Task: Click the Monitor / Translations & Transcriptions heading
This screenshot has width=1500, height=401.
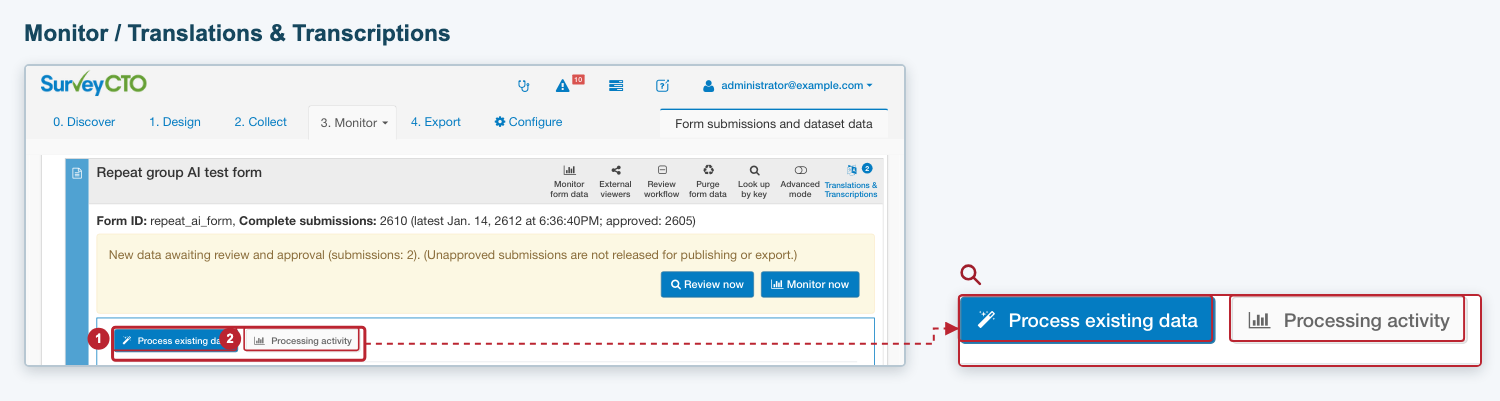Action: (237, 33)
